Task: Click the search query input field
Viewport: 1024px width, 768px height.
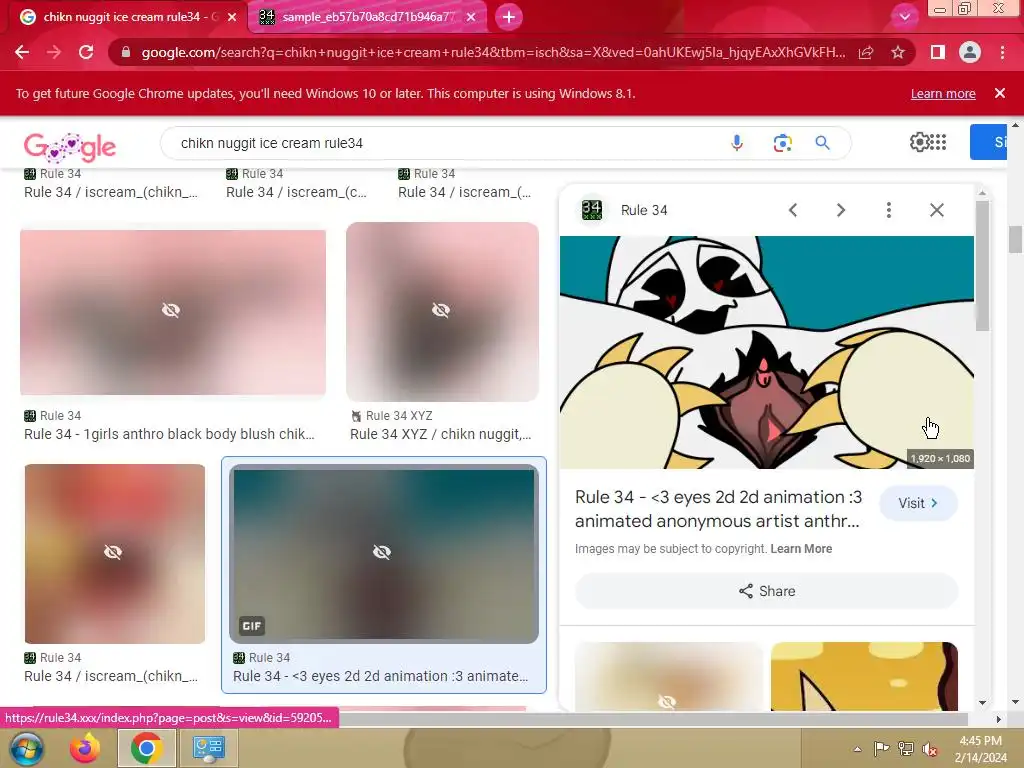Action: click(444, 143)
